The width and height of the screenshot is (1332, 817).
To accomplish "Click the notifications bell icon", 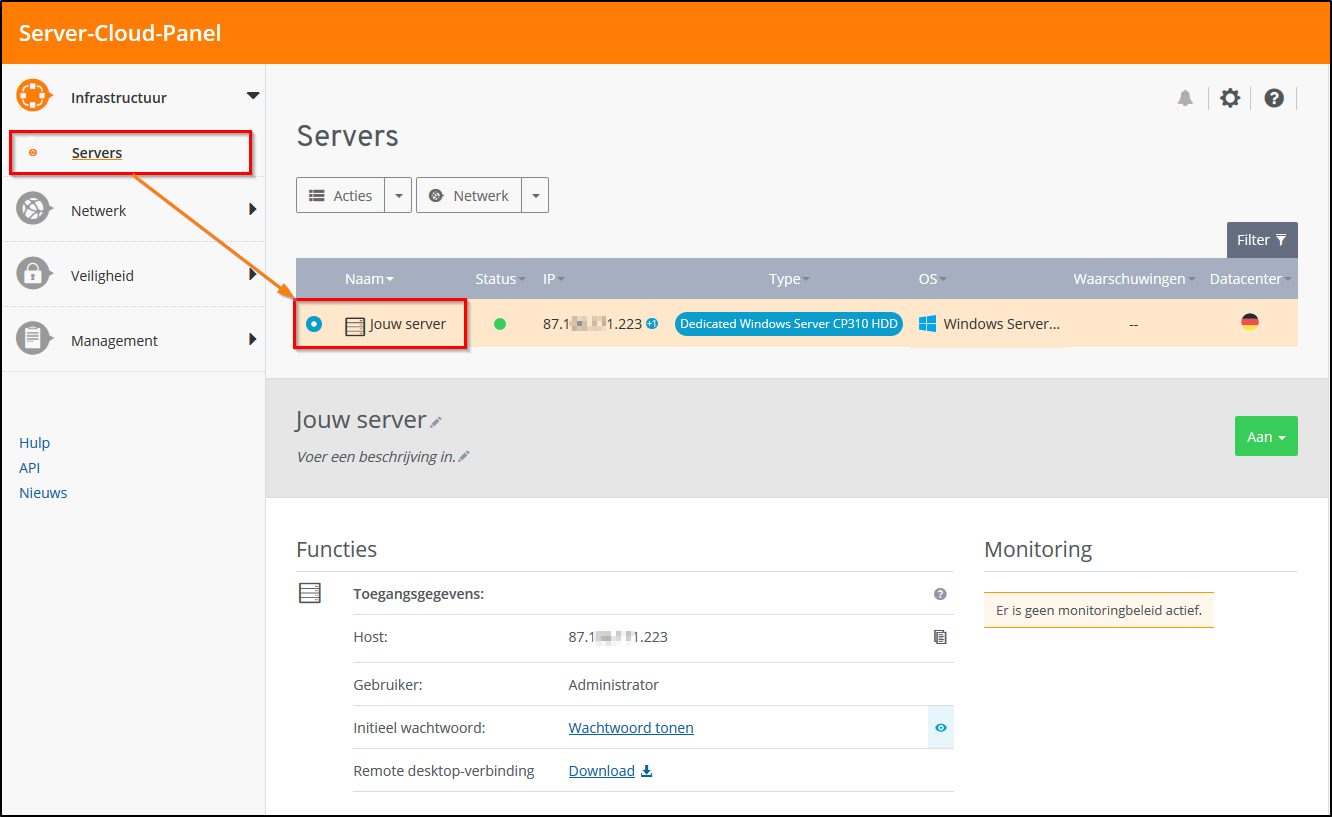I will click(1185, 98).
